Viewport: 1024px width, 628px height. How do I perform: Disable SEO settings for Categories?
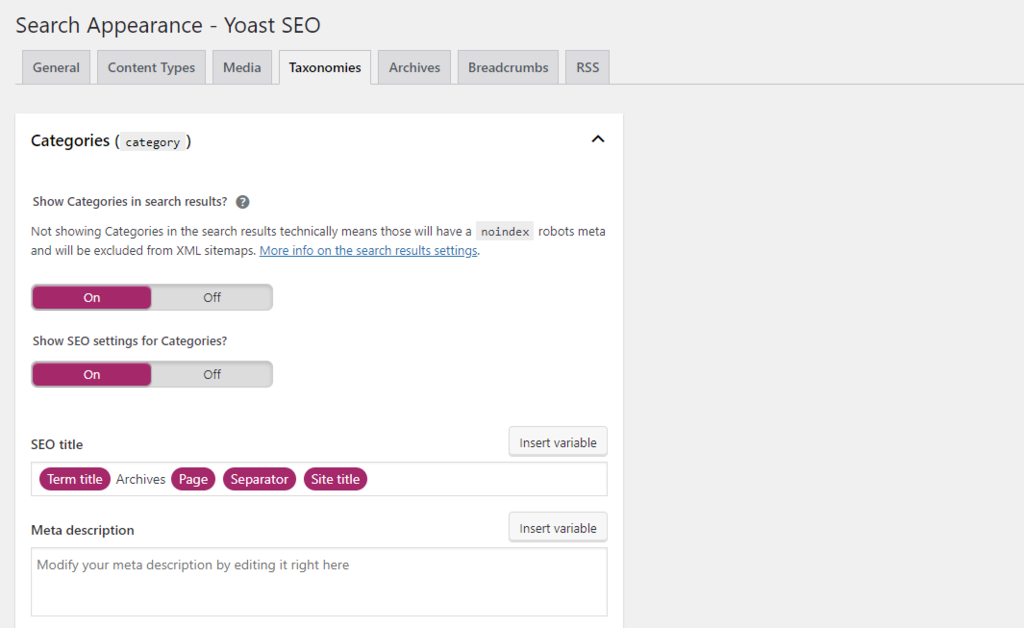click(x=211, y=374)
